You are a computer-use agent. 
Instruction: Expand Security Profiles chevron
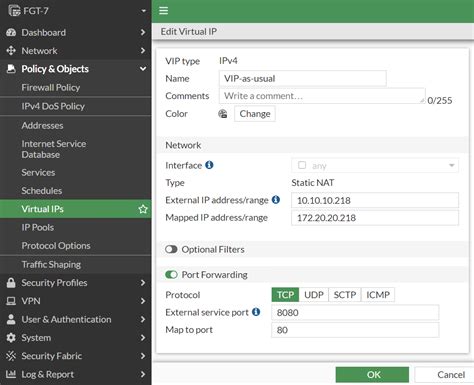(x=143, y=283)
